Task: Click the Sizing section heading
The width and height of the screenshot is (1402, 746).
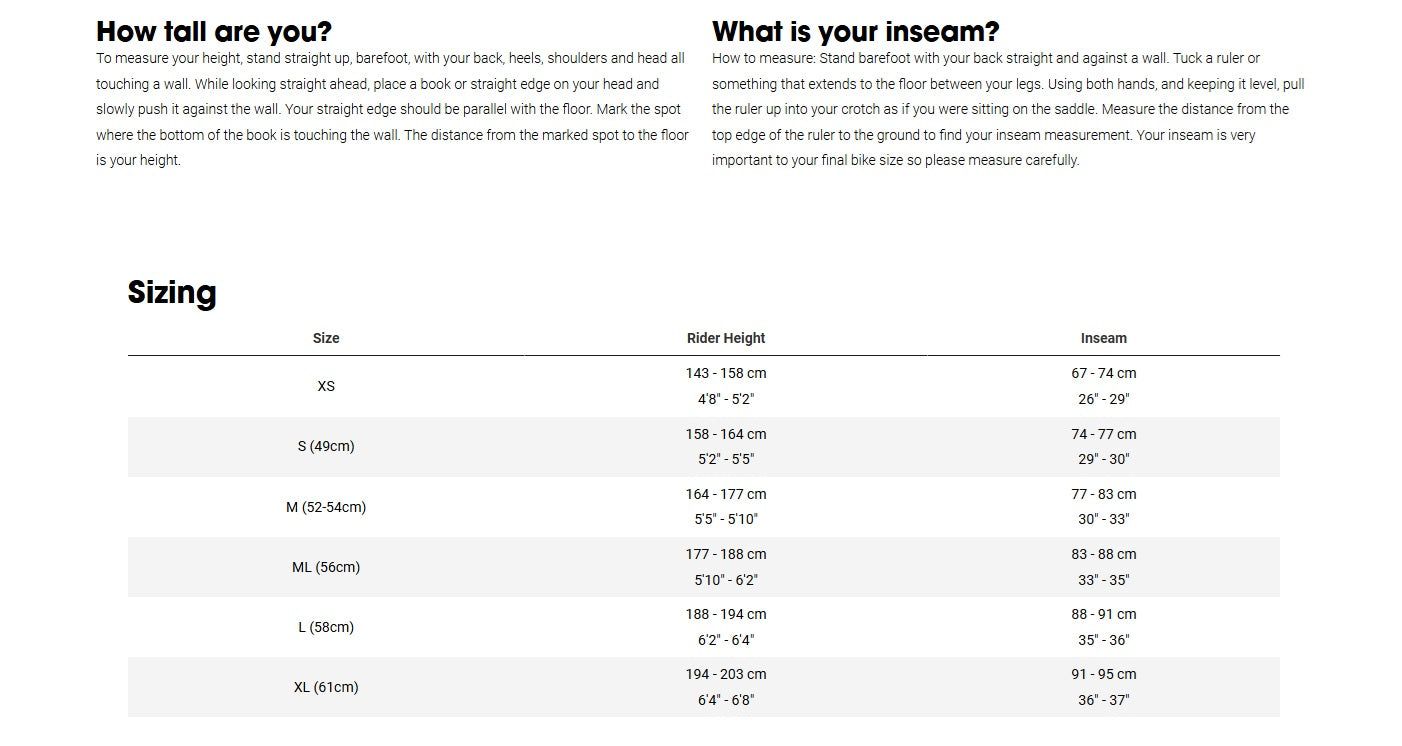Action: pyautogui.click(x=172, y=292)
